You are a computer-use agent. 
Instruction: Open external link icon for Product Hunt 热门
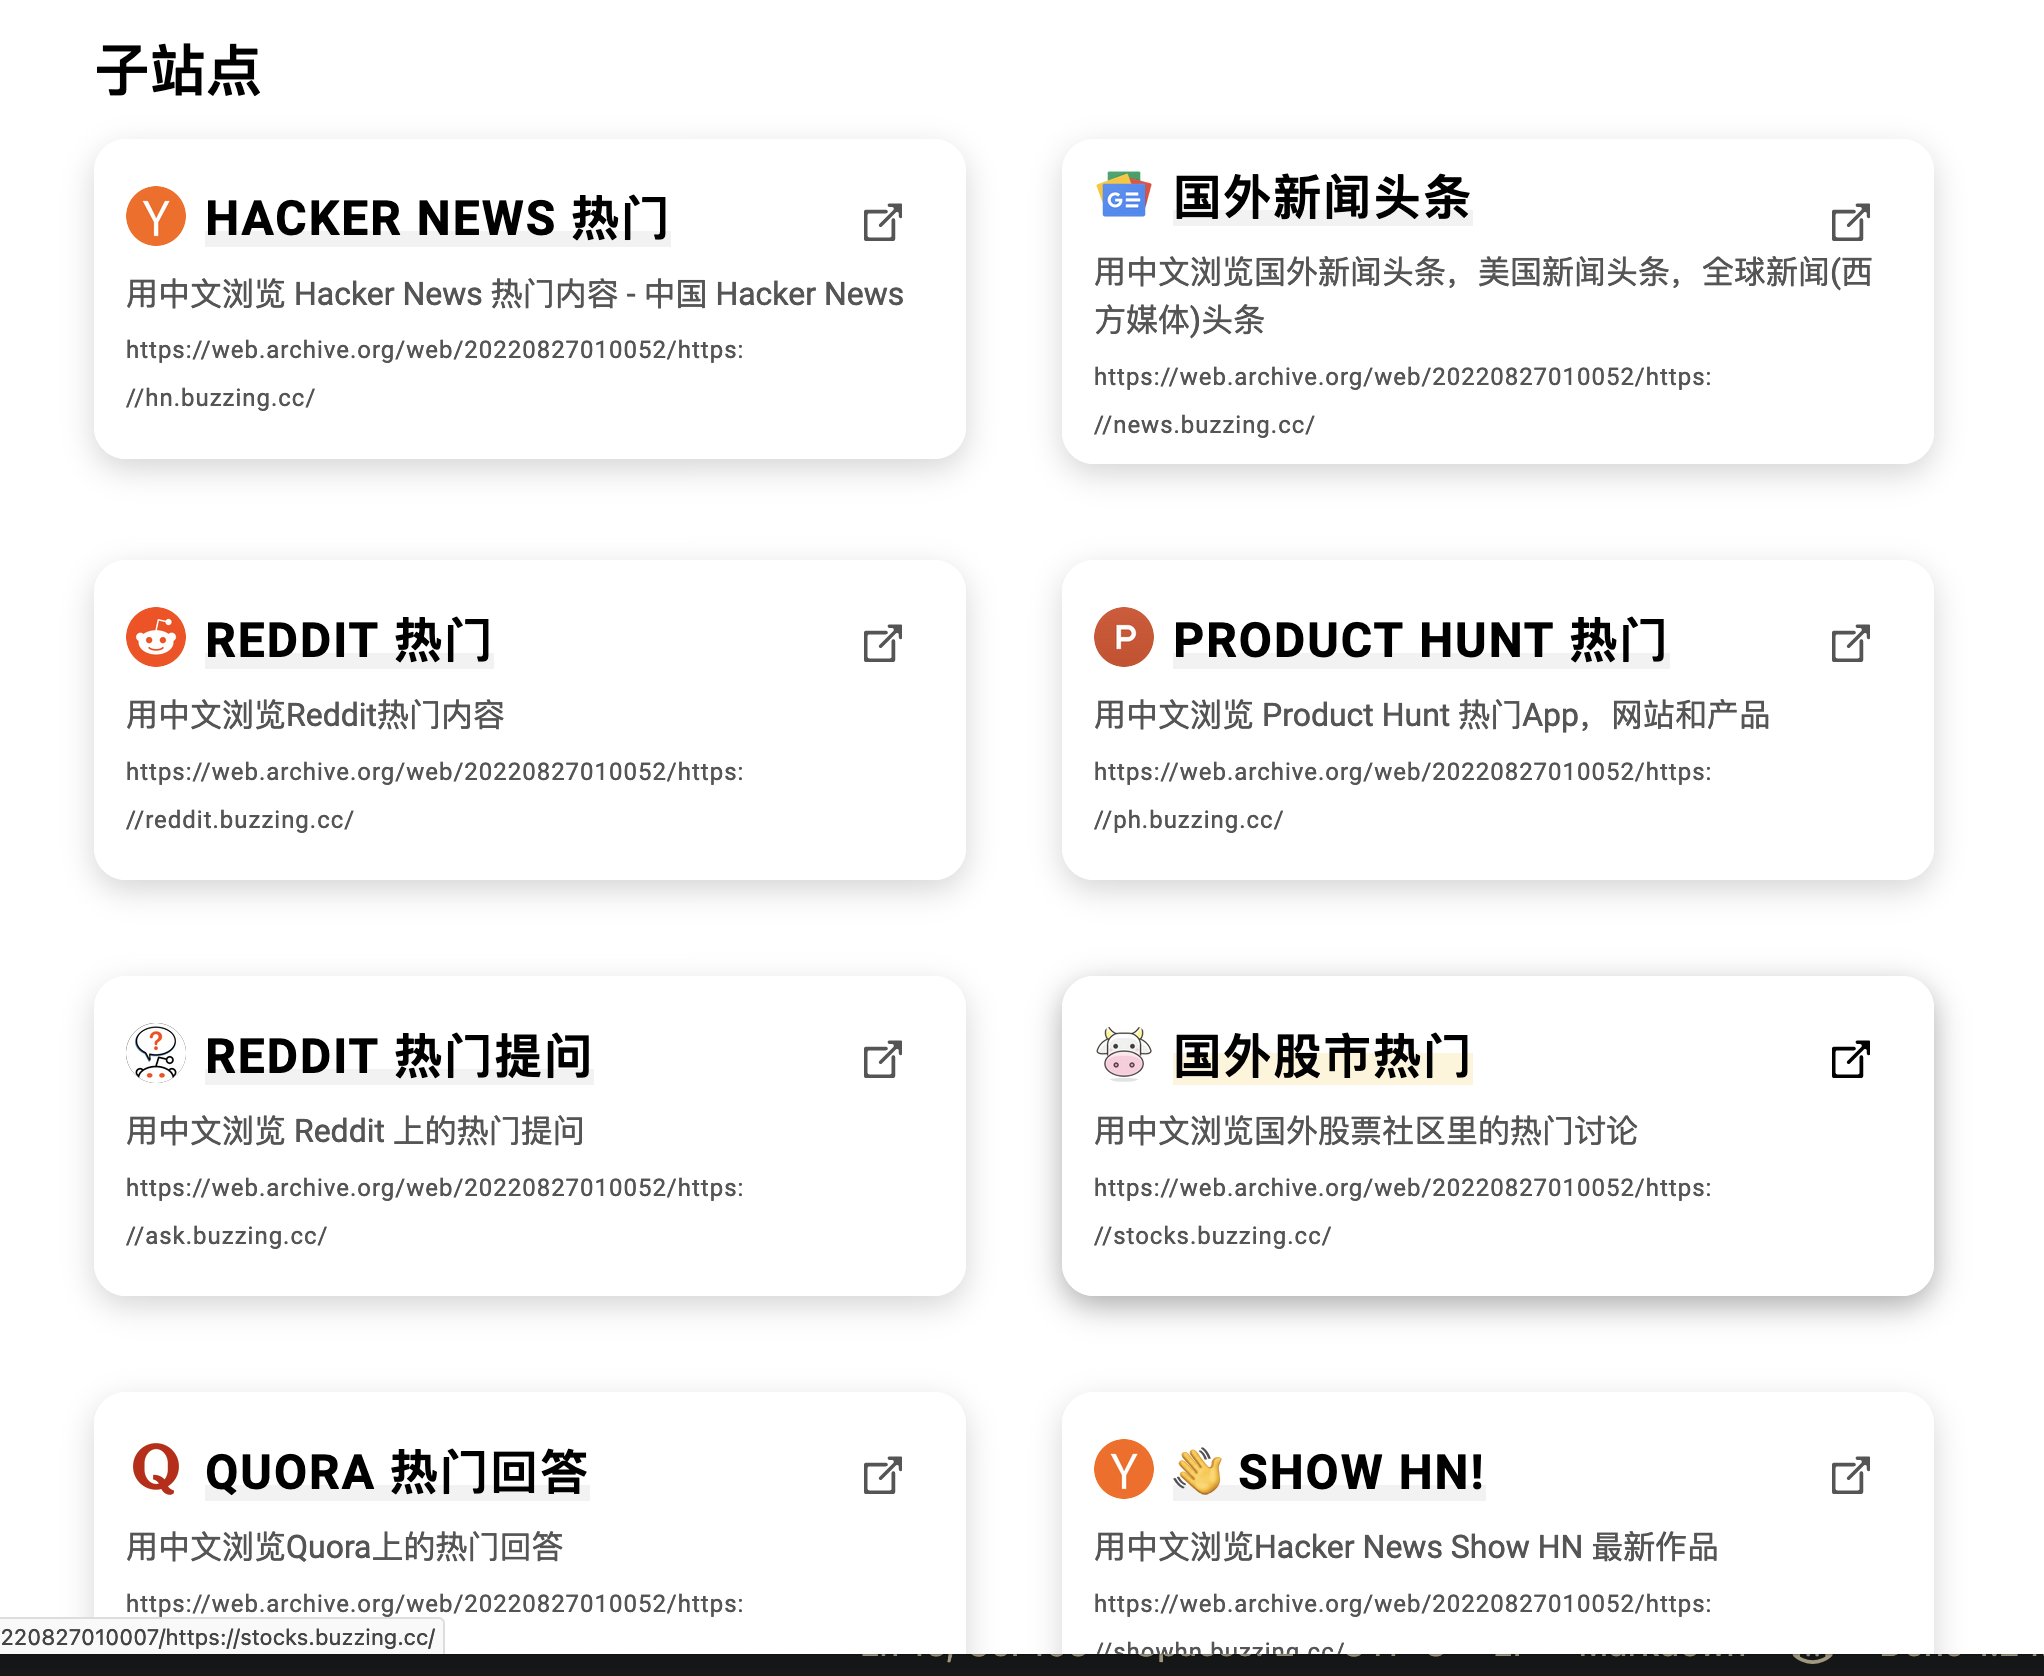[1851, 643]
